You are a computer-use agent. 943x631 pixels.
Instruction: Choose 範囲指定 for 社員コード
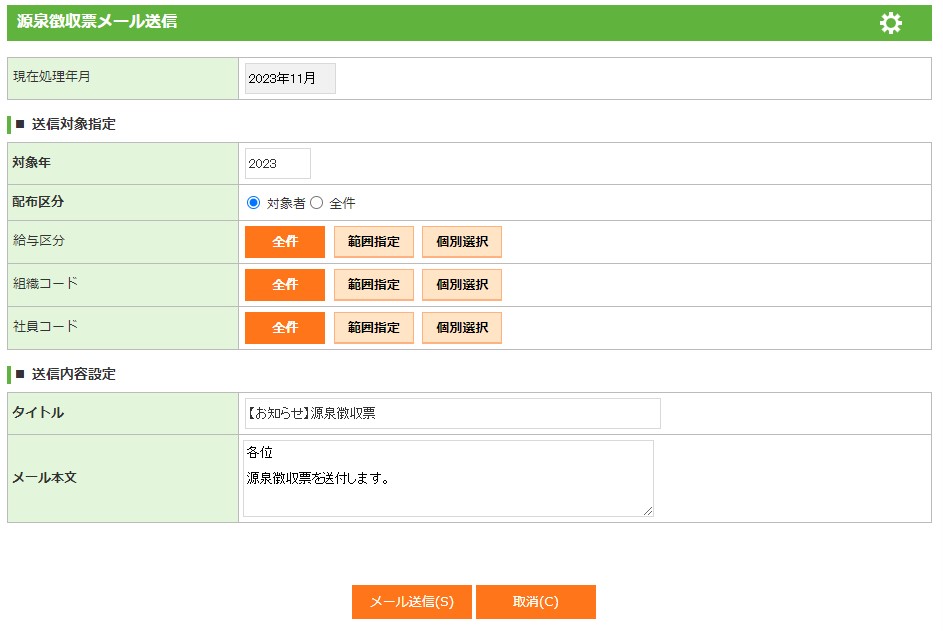pyautogui.click(x=373, y=328)
